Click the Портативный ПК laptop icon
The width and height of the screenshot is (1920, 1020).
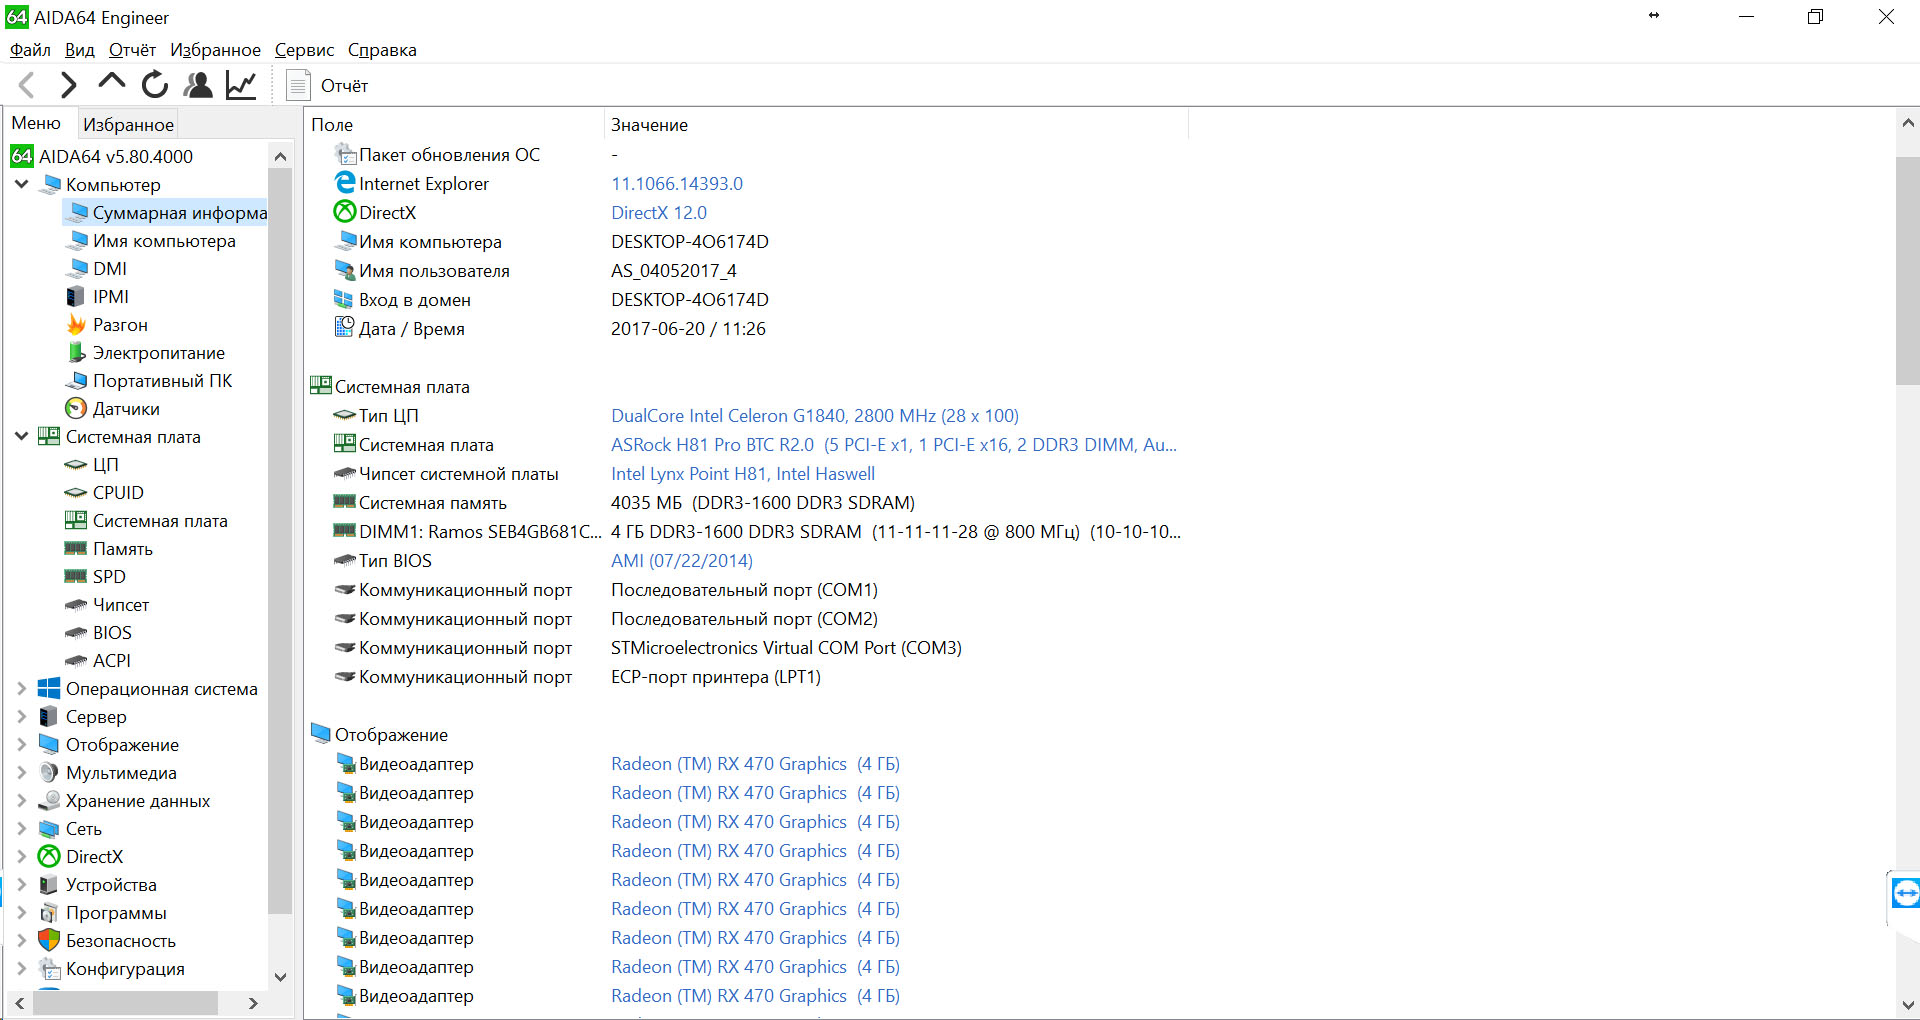pyautogui.click(x=76, y=380)
